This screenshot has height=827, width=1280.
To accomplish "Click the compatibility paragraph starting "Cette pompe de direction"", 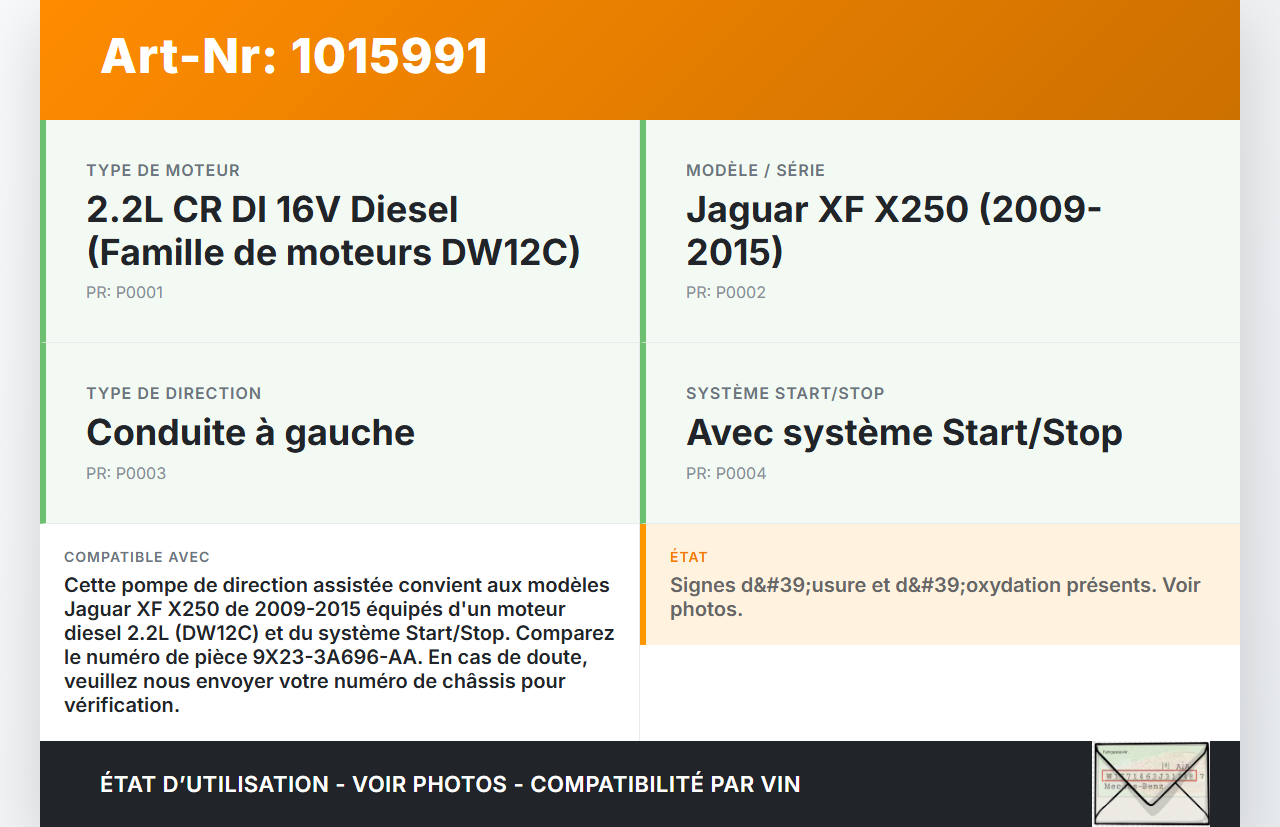I will point(339,645).
